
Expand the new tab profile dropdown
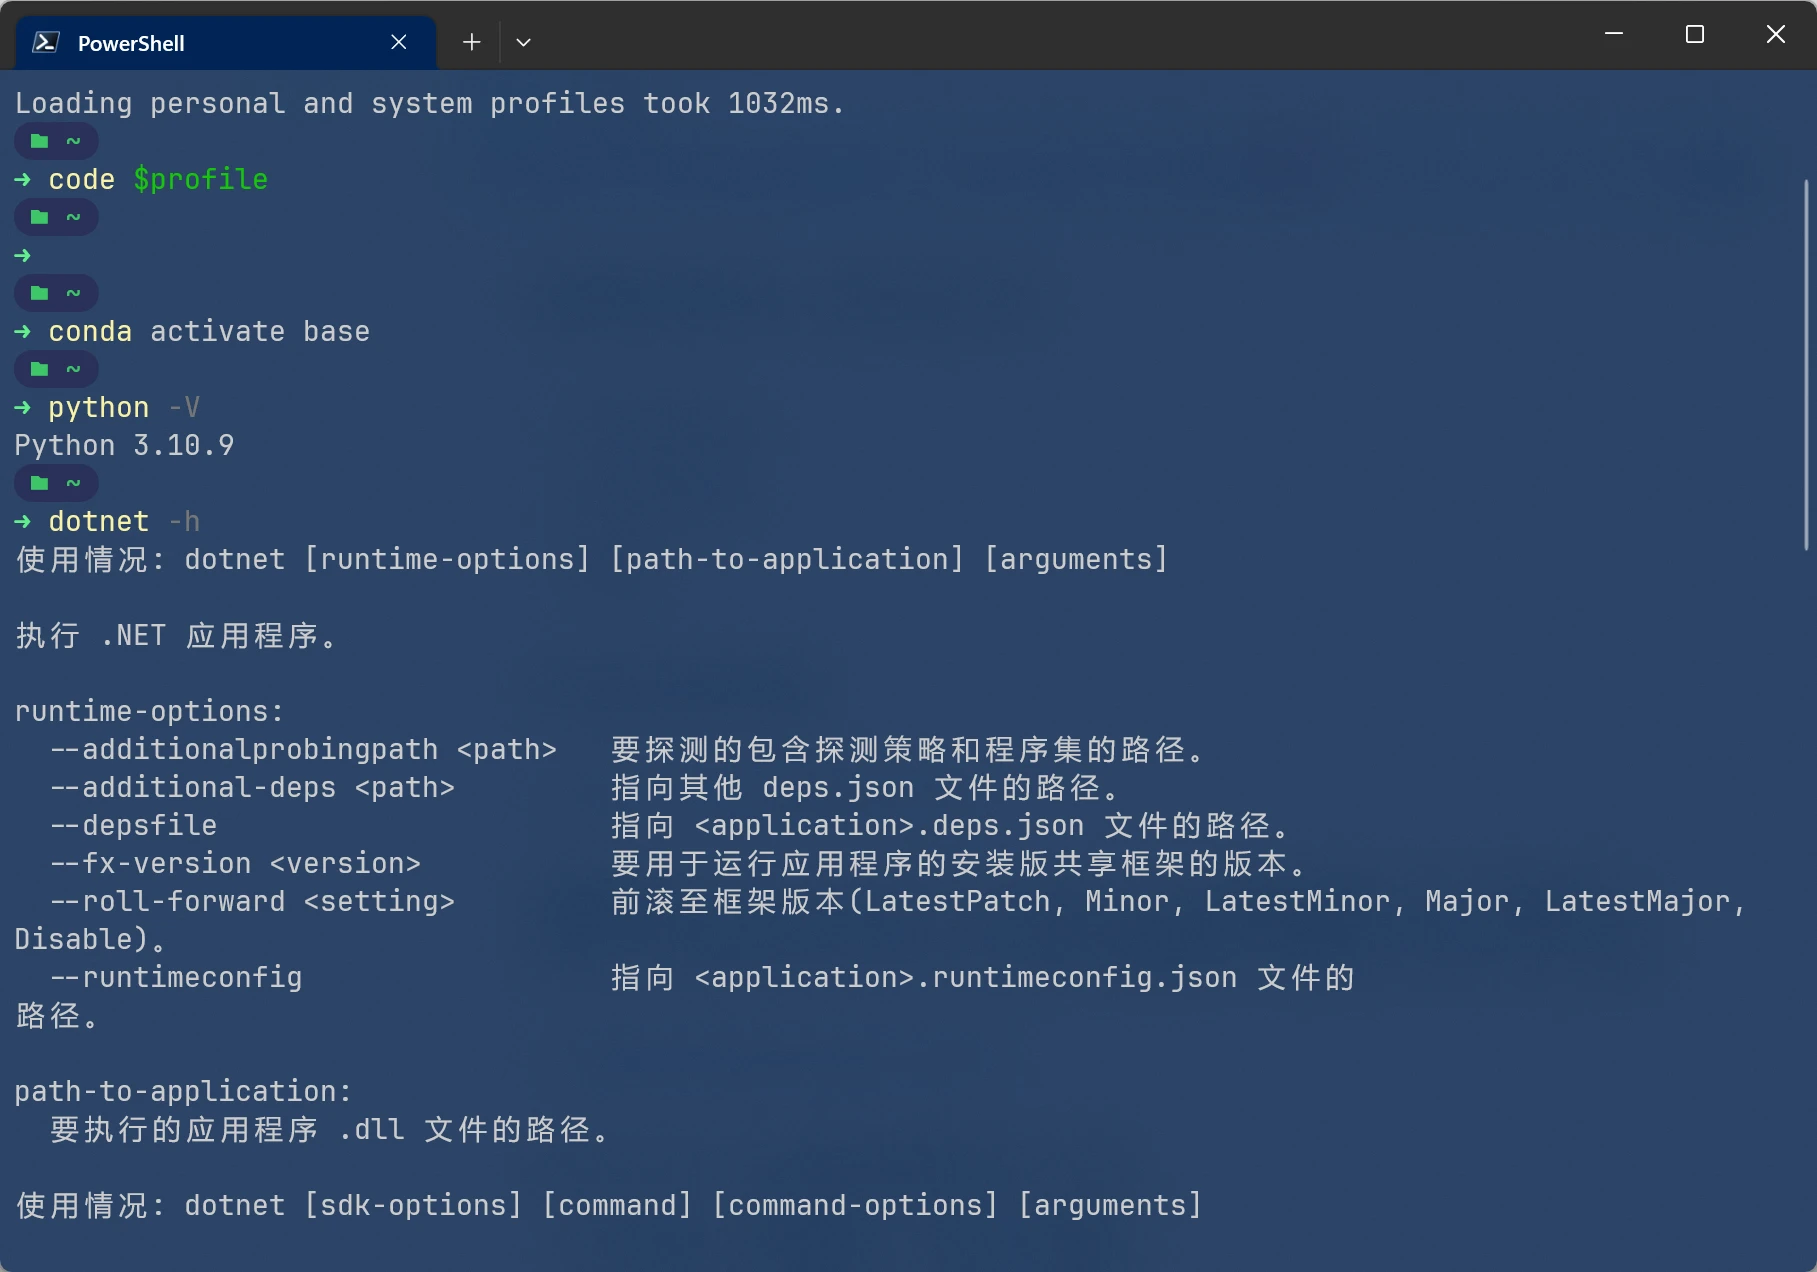click(x=523, y=42)
